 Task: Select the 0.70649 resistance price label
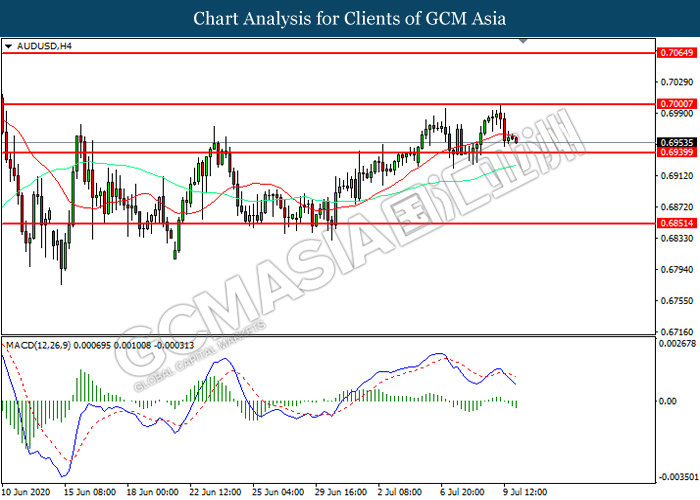677,53
